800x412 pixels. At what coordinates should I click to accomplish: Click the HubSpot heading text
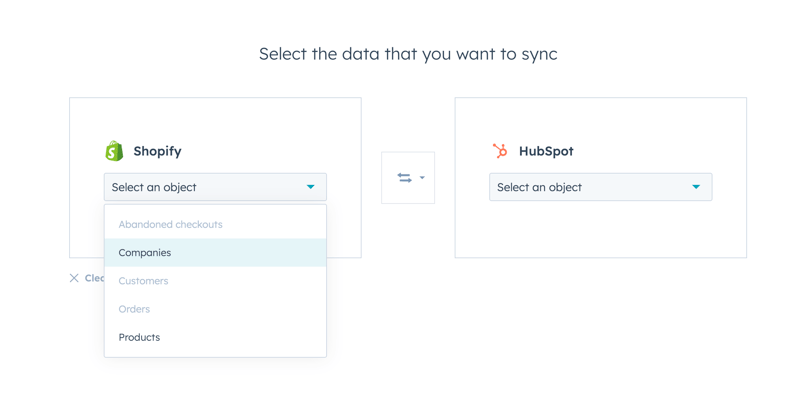coord(546,151)
